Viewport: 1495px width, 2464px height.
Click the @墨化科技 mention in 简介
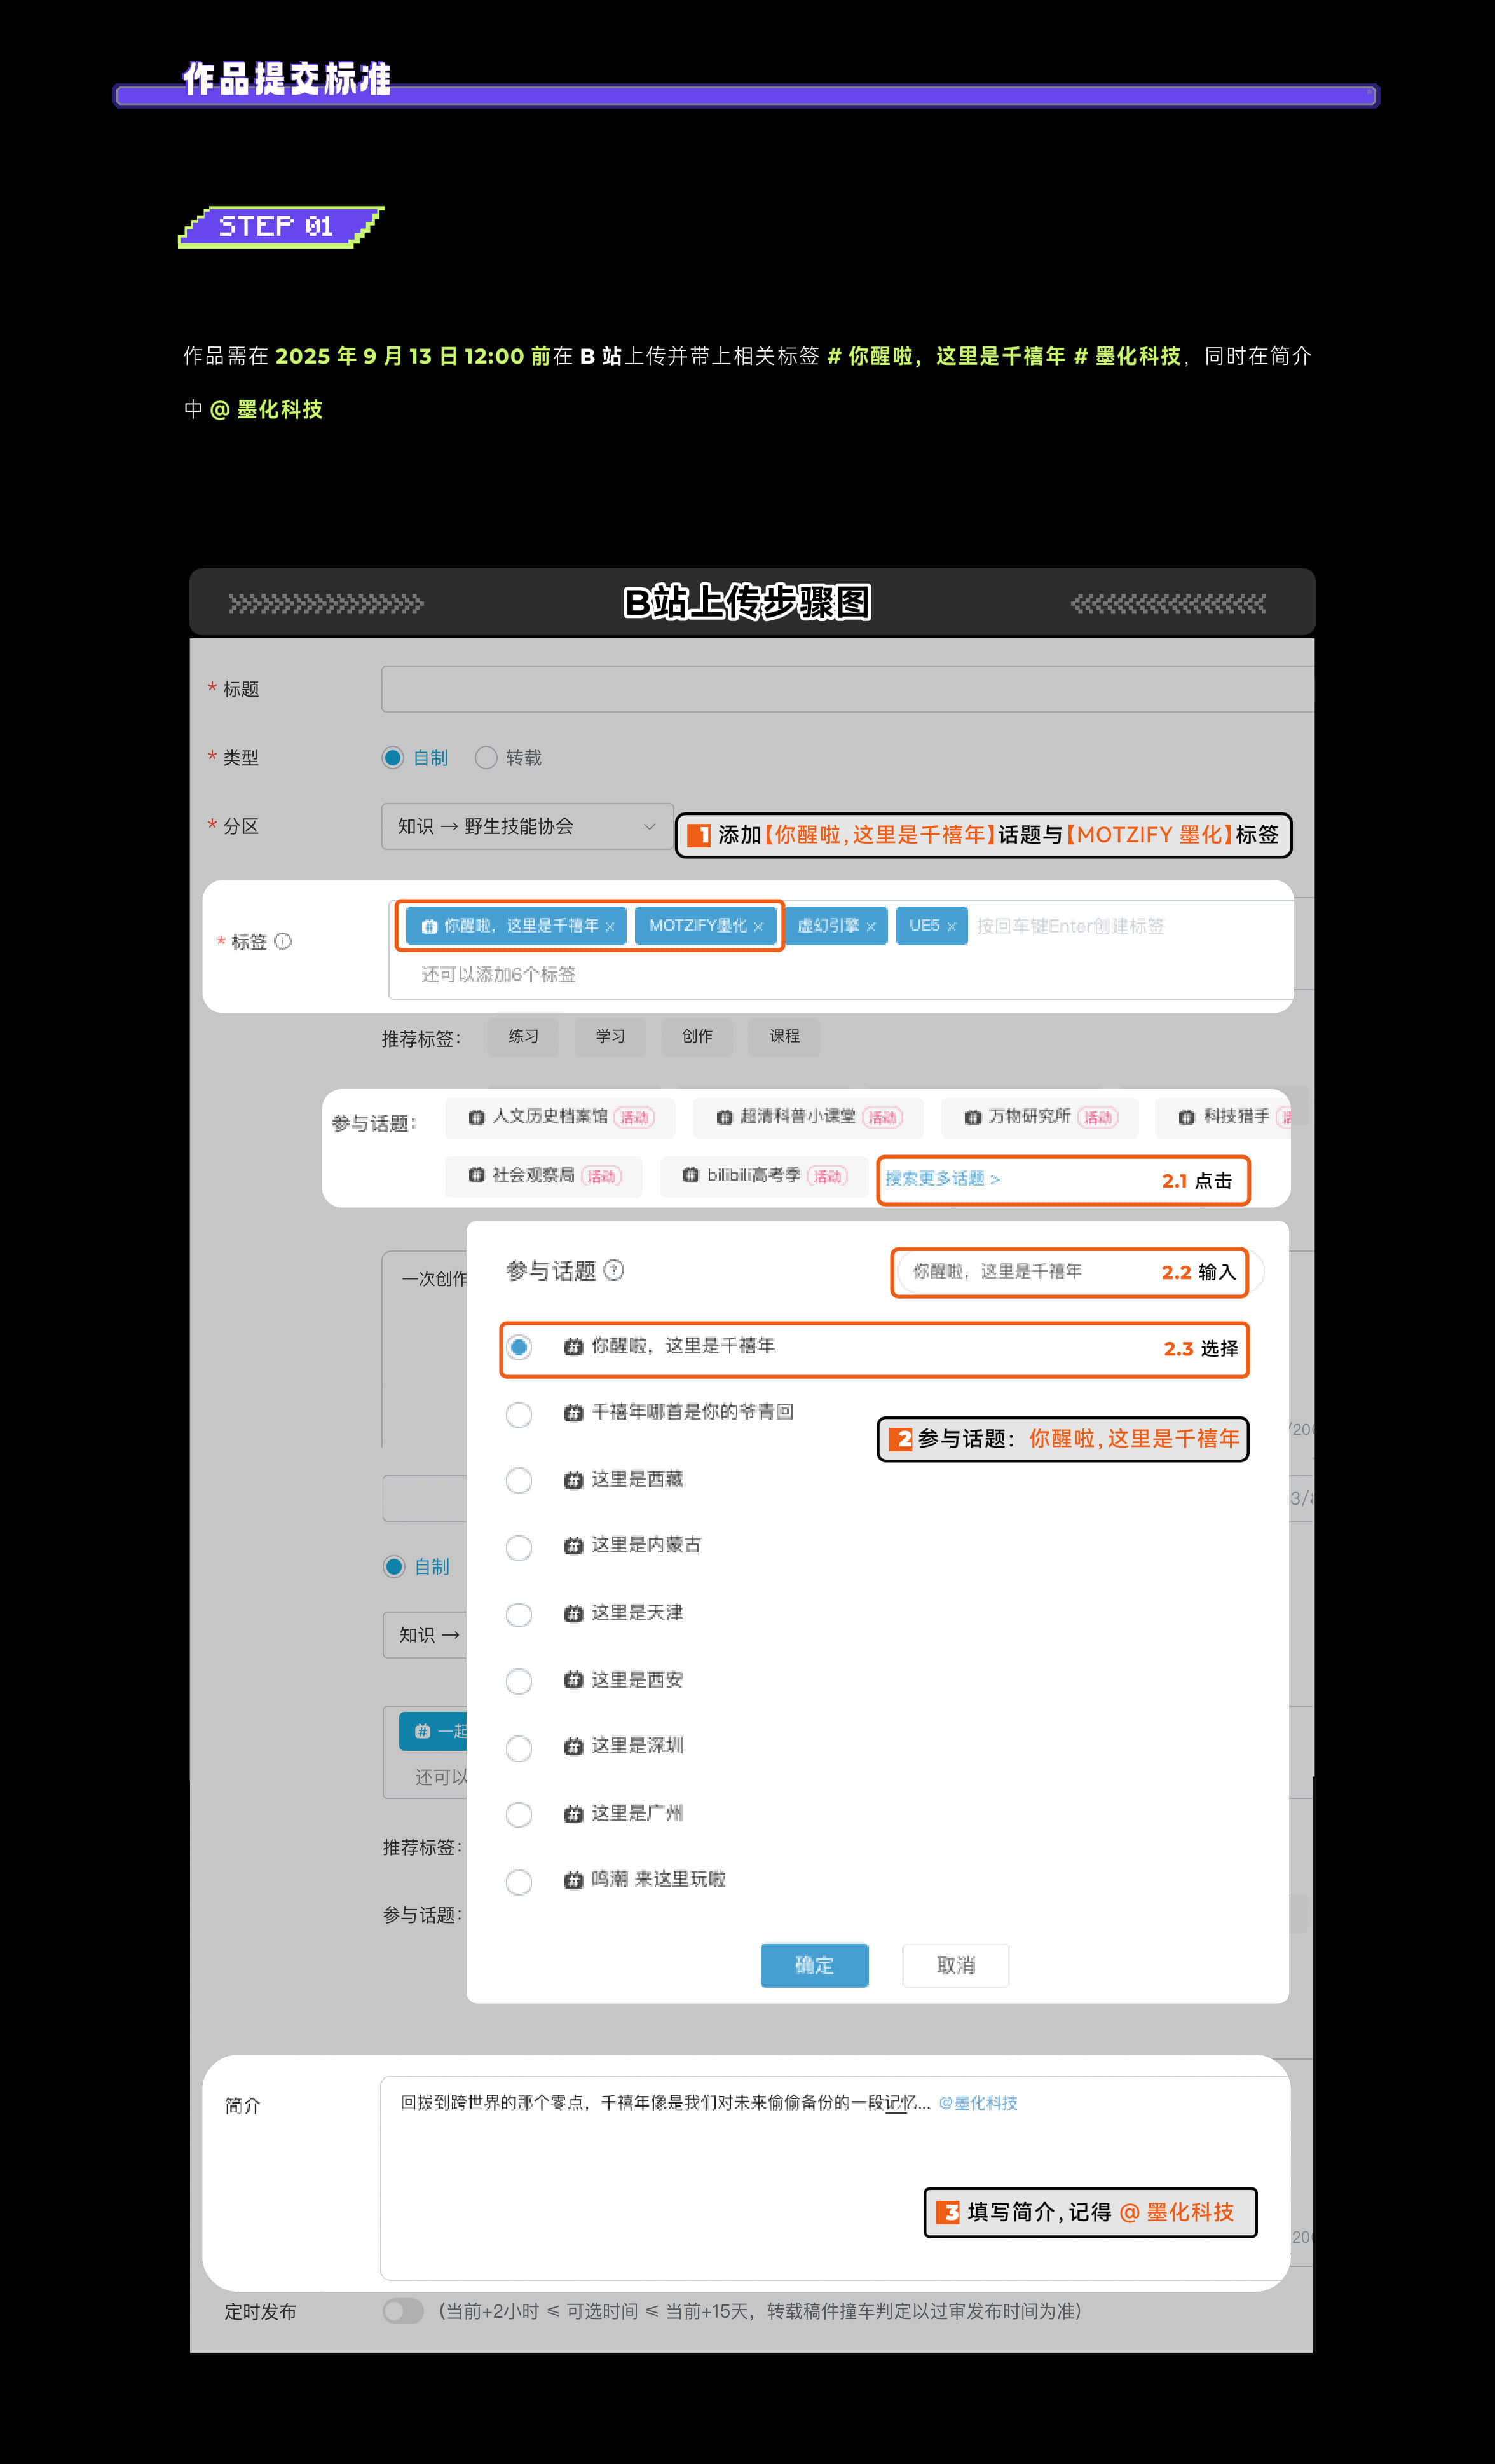978,2103
